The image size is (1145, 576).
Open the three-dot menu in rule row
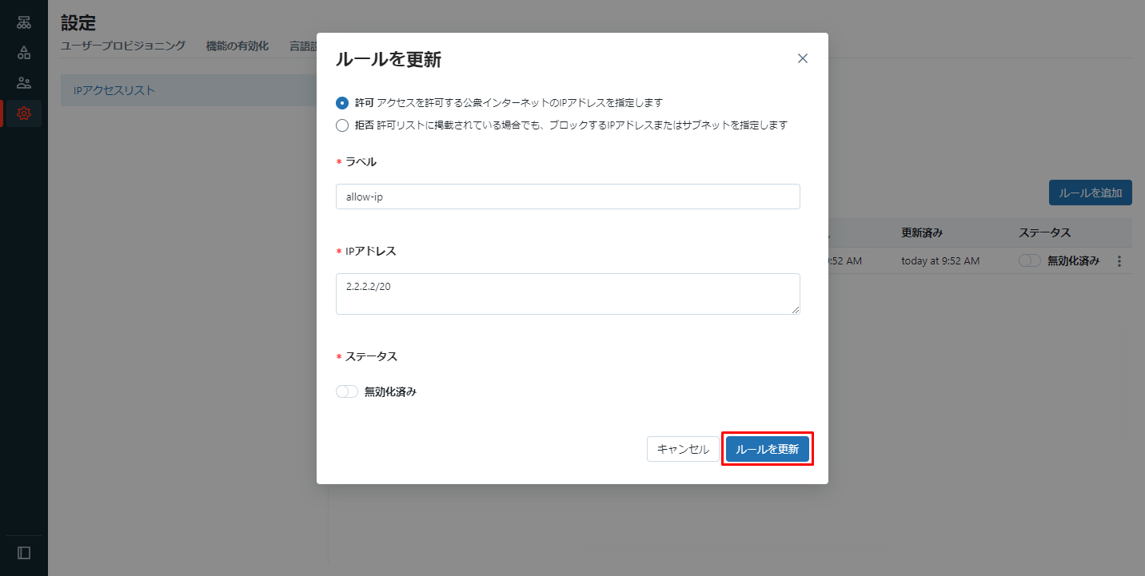[x=1119, y=261]
